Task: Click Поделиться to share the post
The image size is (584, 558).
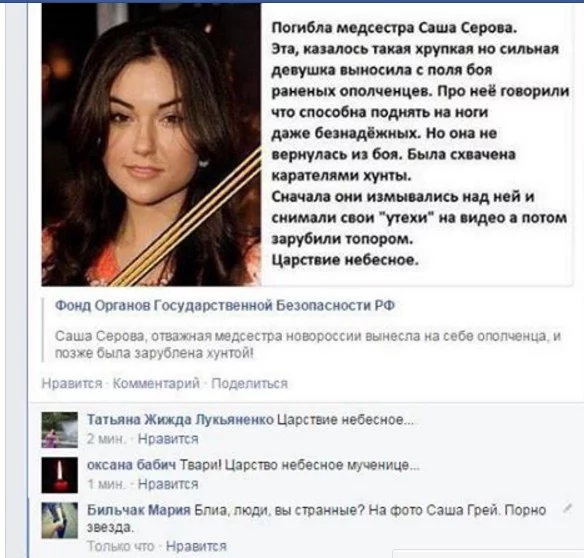Action: click(250, 383)
